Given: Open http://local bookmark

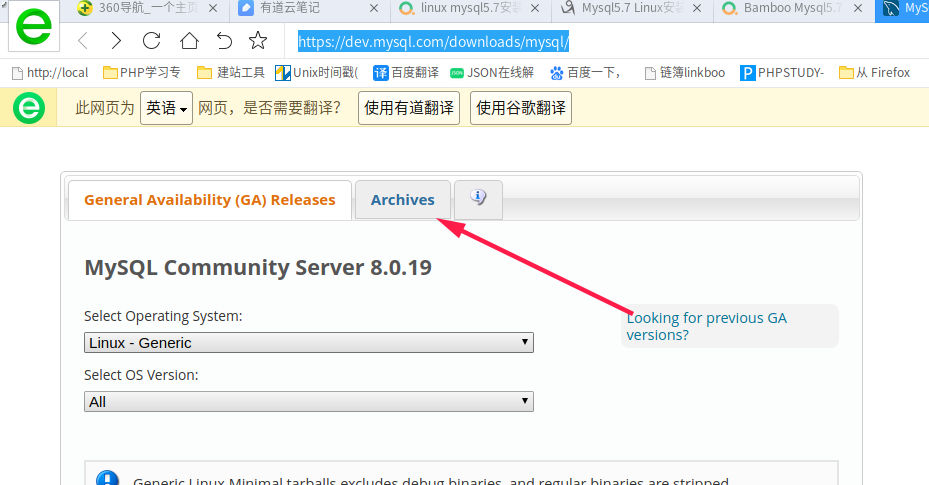Looking at the screenshot, I should click(x=50, y=73).
